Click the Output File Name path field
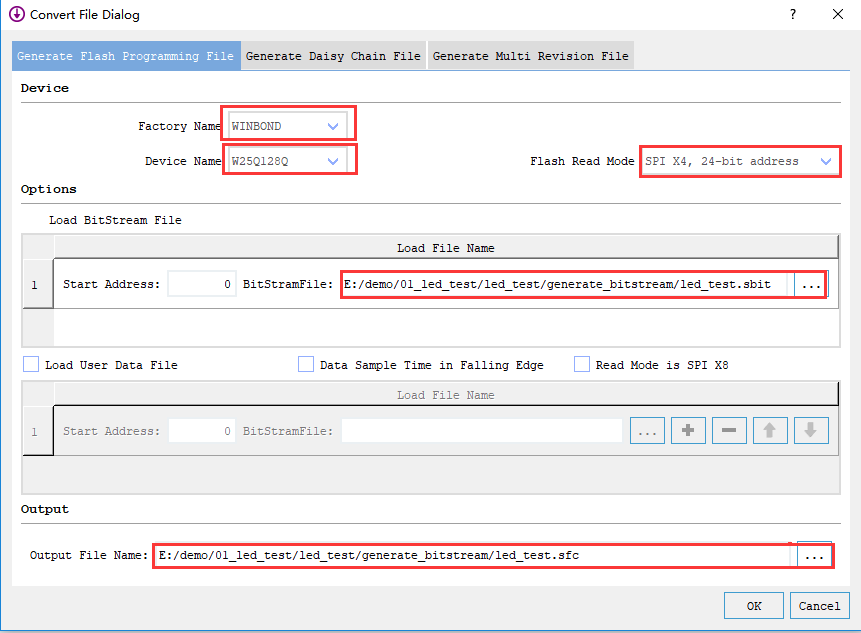 pos(474,556)
